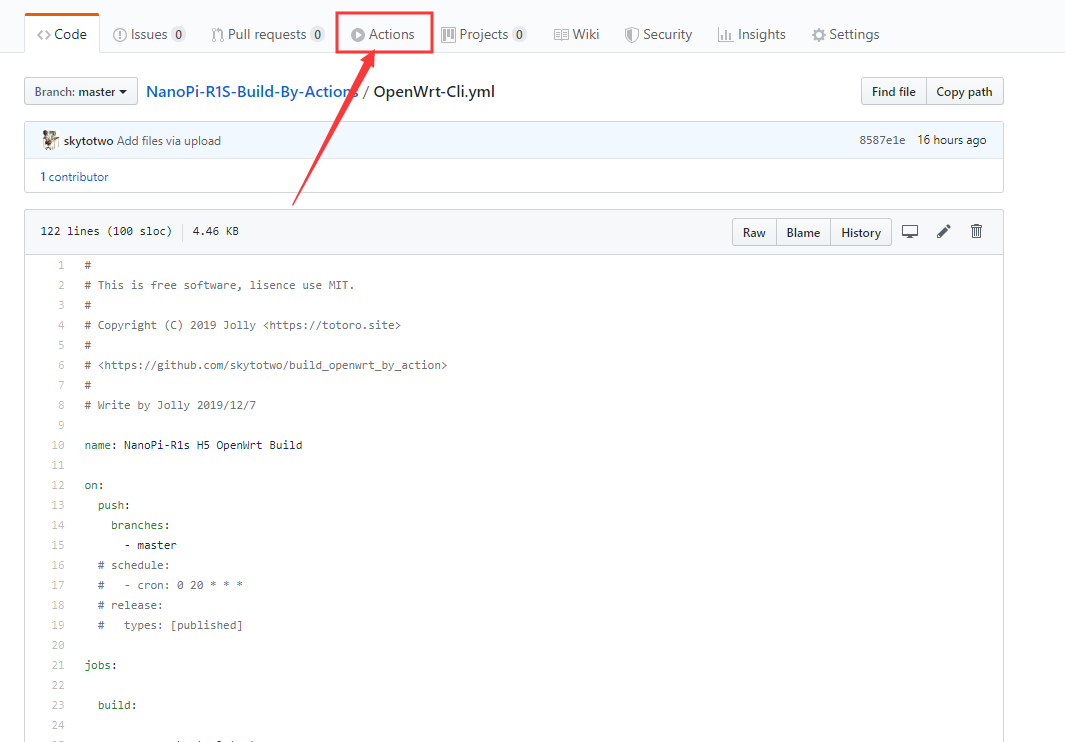
Task: View the Insights tab
Action: click(751, 34)
